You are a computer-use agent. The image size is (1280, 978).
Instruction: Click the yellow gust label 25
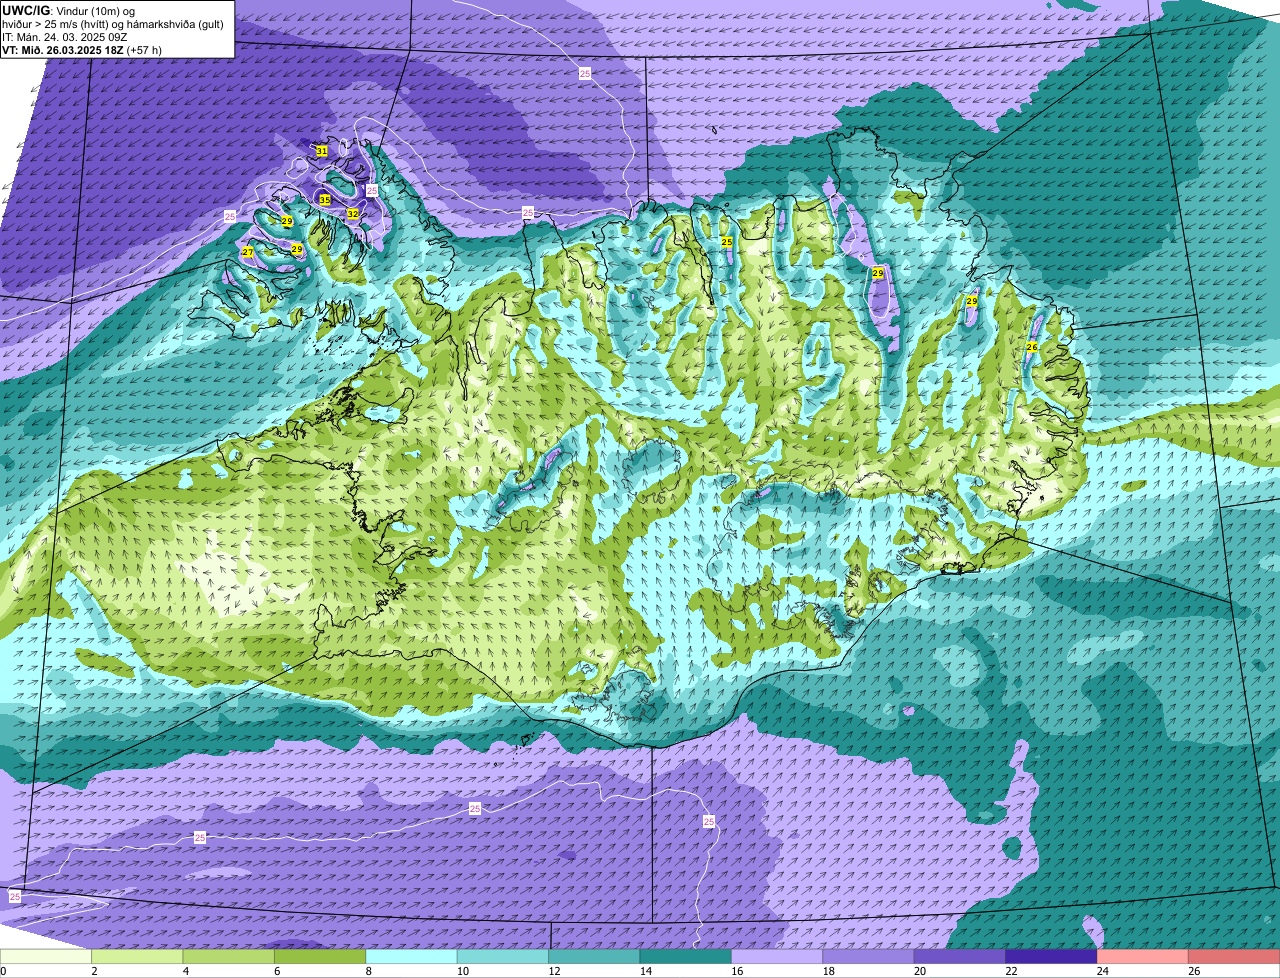pos(727,243)
